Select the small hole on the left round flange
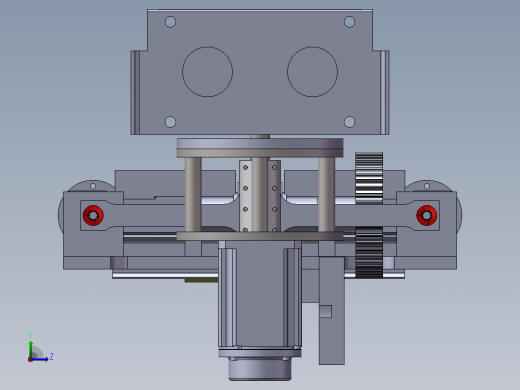This screenshot has width=520, height=390. click(93, 186)
